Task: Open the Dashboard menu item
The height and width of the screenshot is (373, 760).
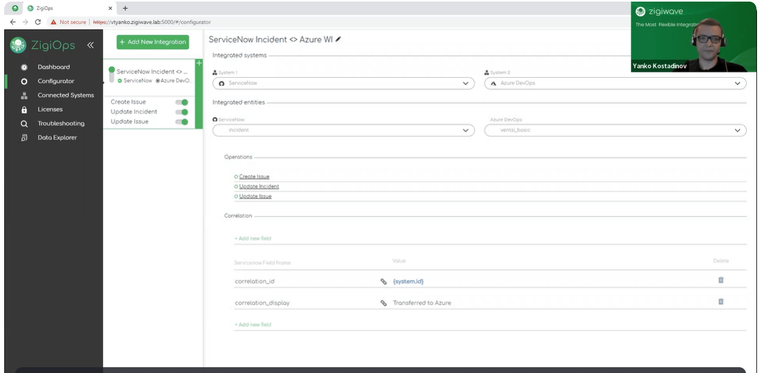Action: (54, 67)
